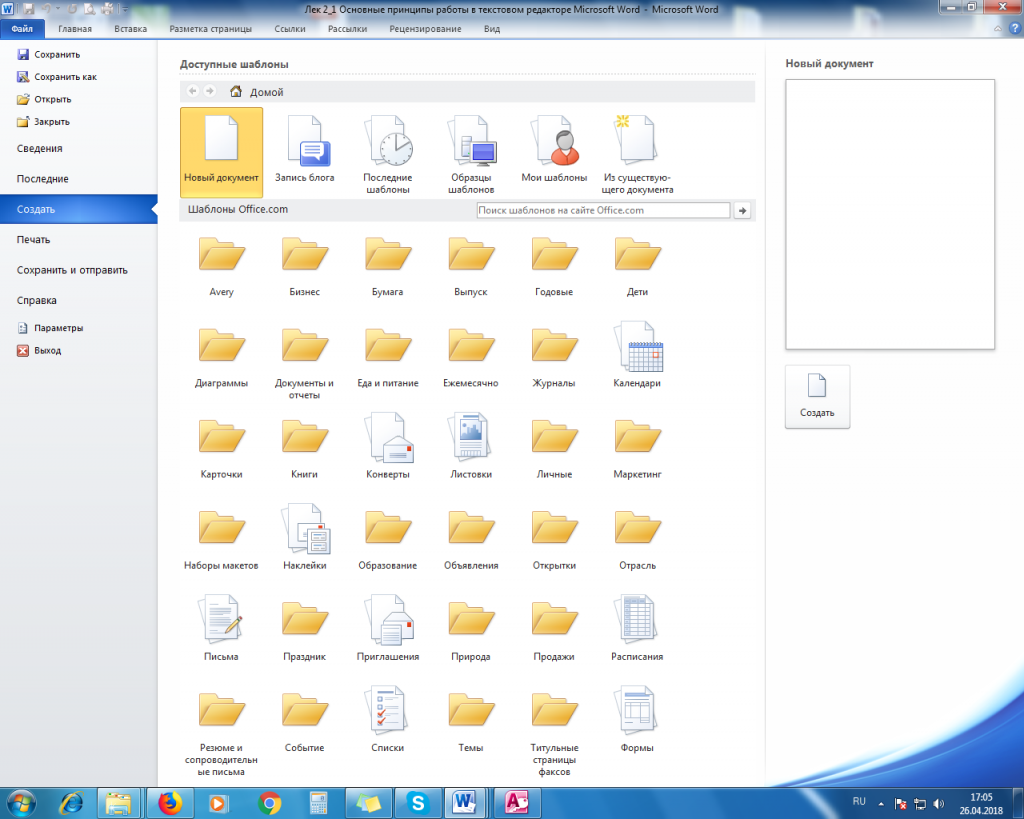This screenshot has height=819, width=1024.
Task: Open the Титульные страницы факсов folder
Action: [x=554, y=733]
